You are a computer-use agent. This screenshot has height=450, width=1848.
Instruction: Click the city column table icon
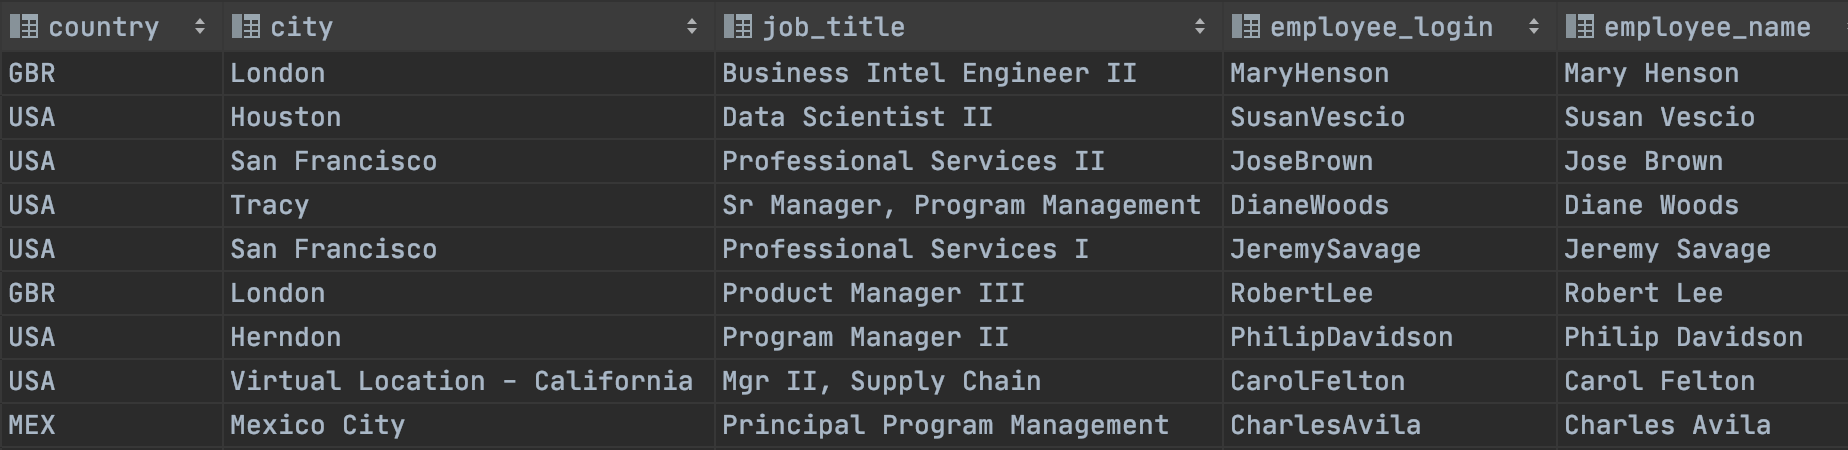coord(246,27)
